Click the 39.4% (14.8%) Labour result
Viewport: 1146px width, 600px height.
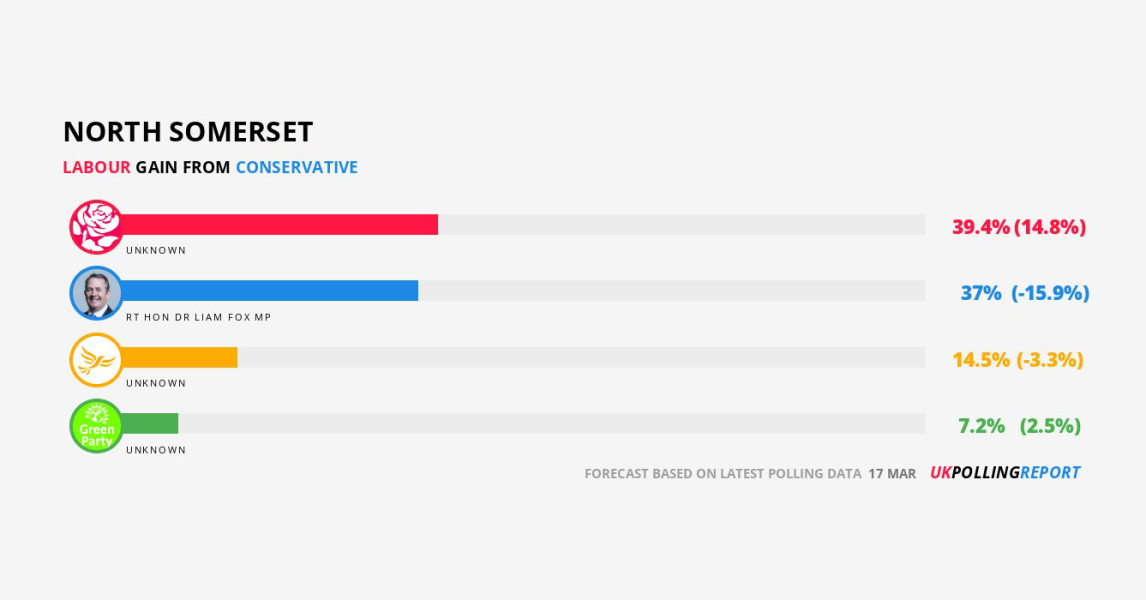point(1019,227)
